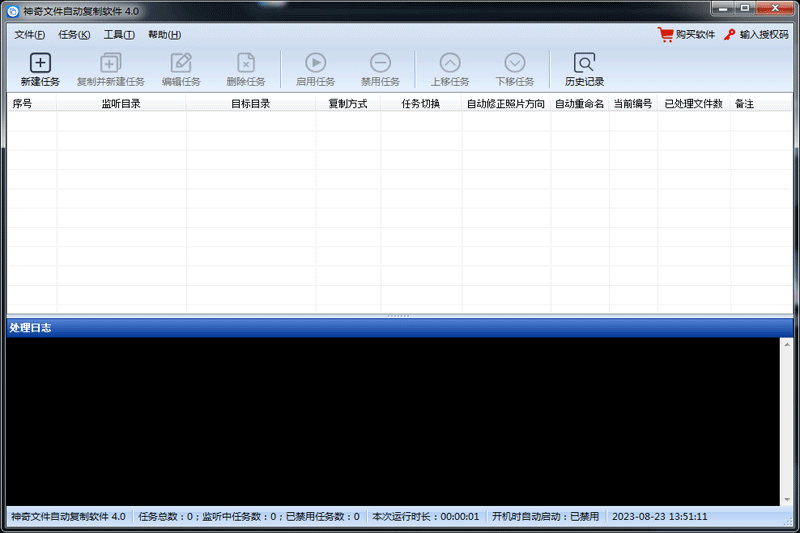Maximize the window

pos(745,8)
